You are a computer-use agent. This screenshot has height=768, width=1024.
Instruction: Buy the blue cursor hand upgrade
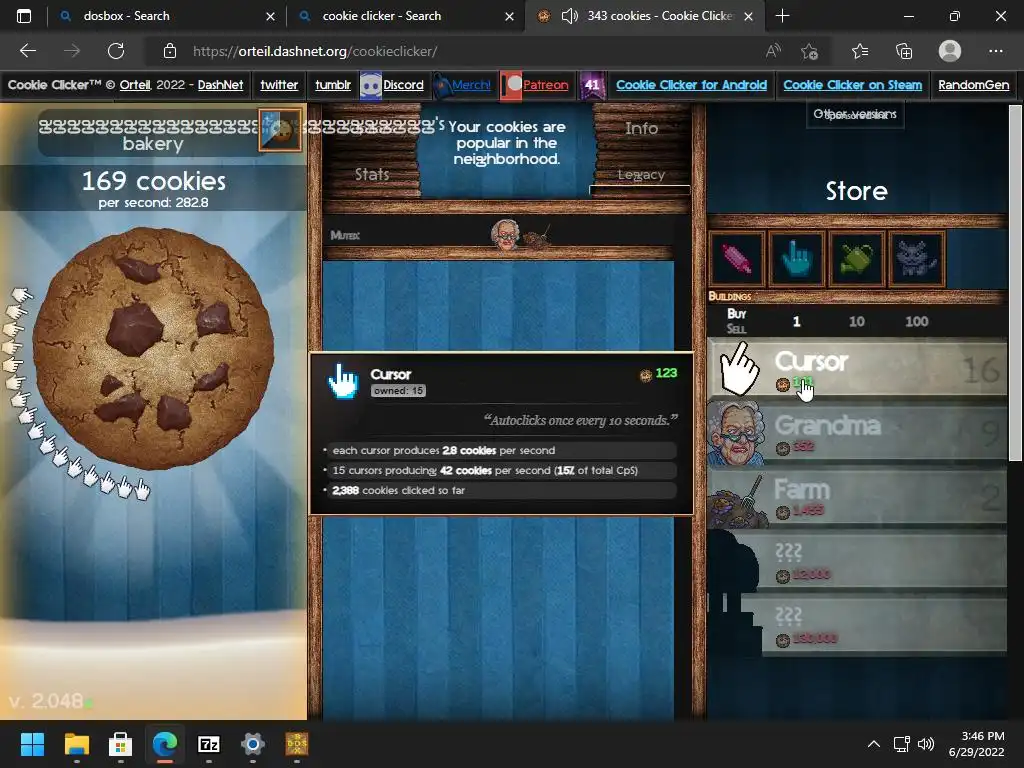point(797,259)
